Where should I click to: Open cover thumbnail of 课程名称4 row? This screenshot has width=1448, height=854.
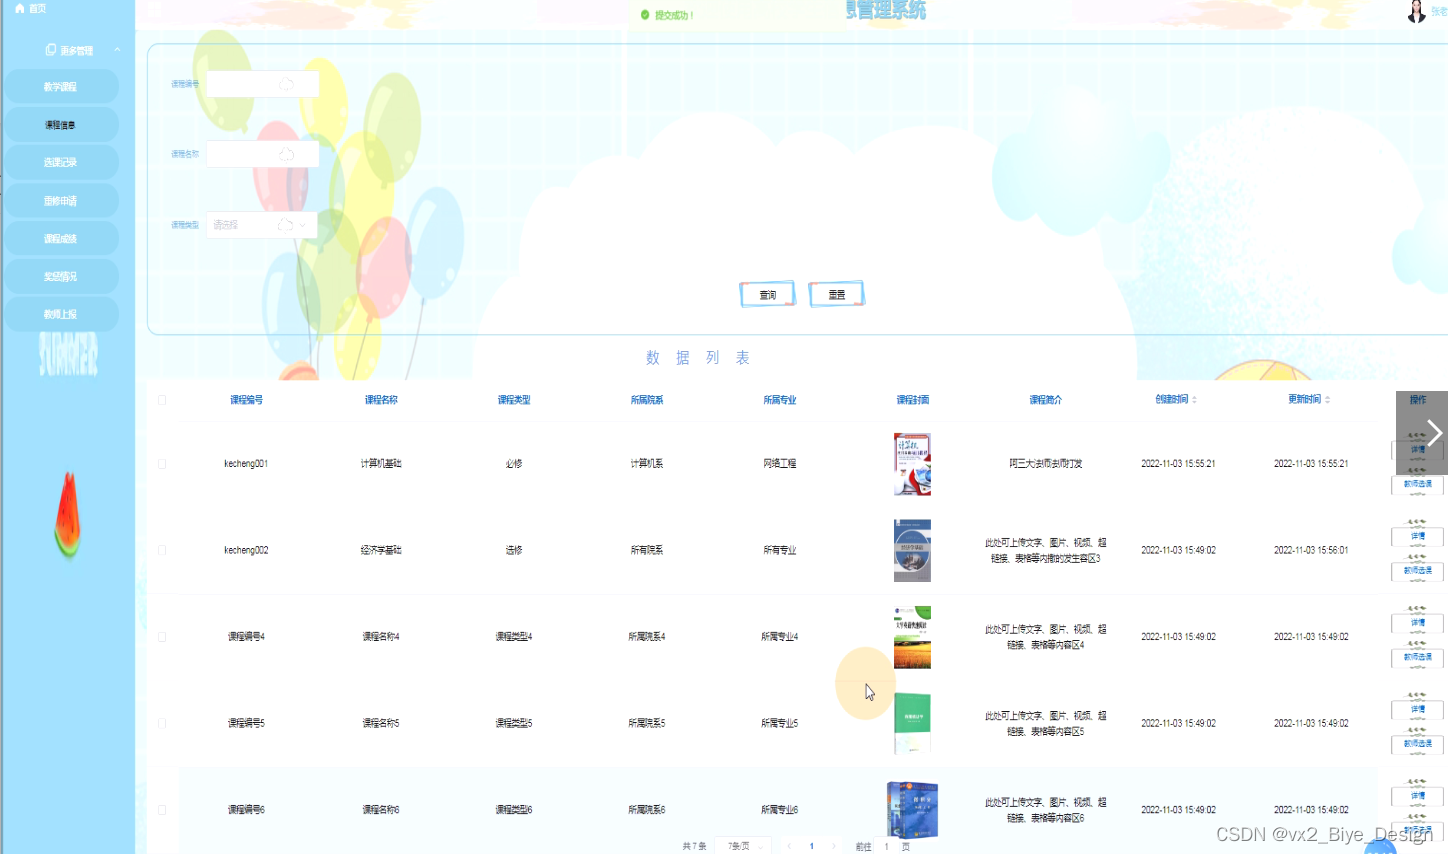(x=912, y=637)
